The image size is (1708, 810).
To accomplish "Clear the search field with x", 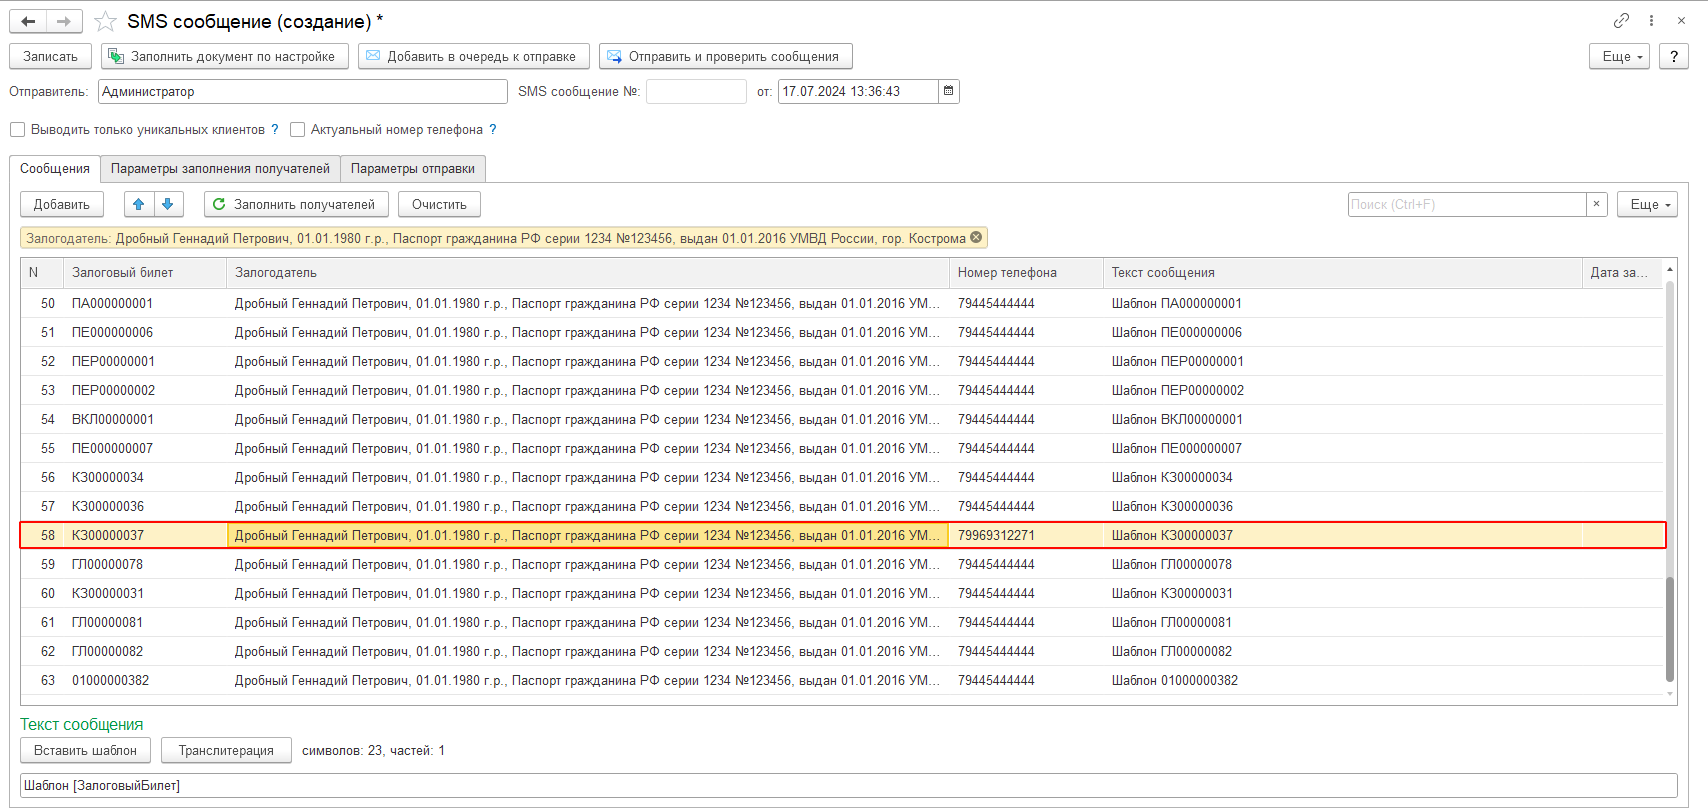I will click(1597, 204).
